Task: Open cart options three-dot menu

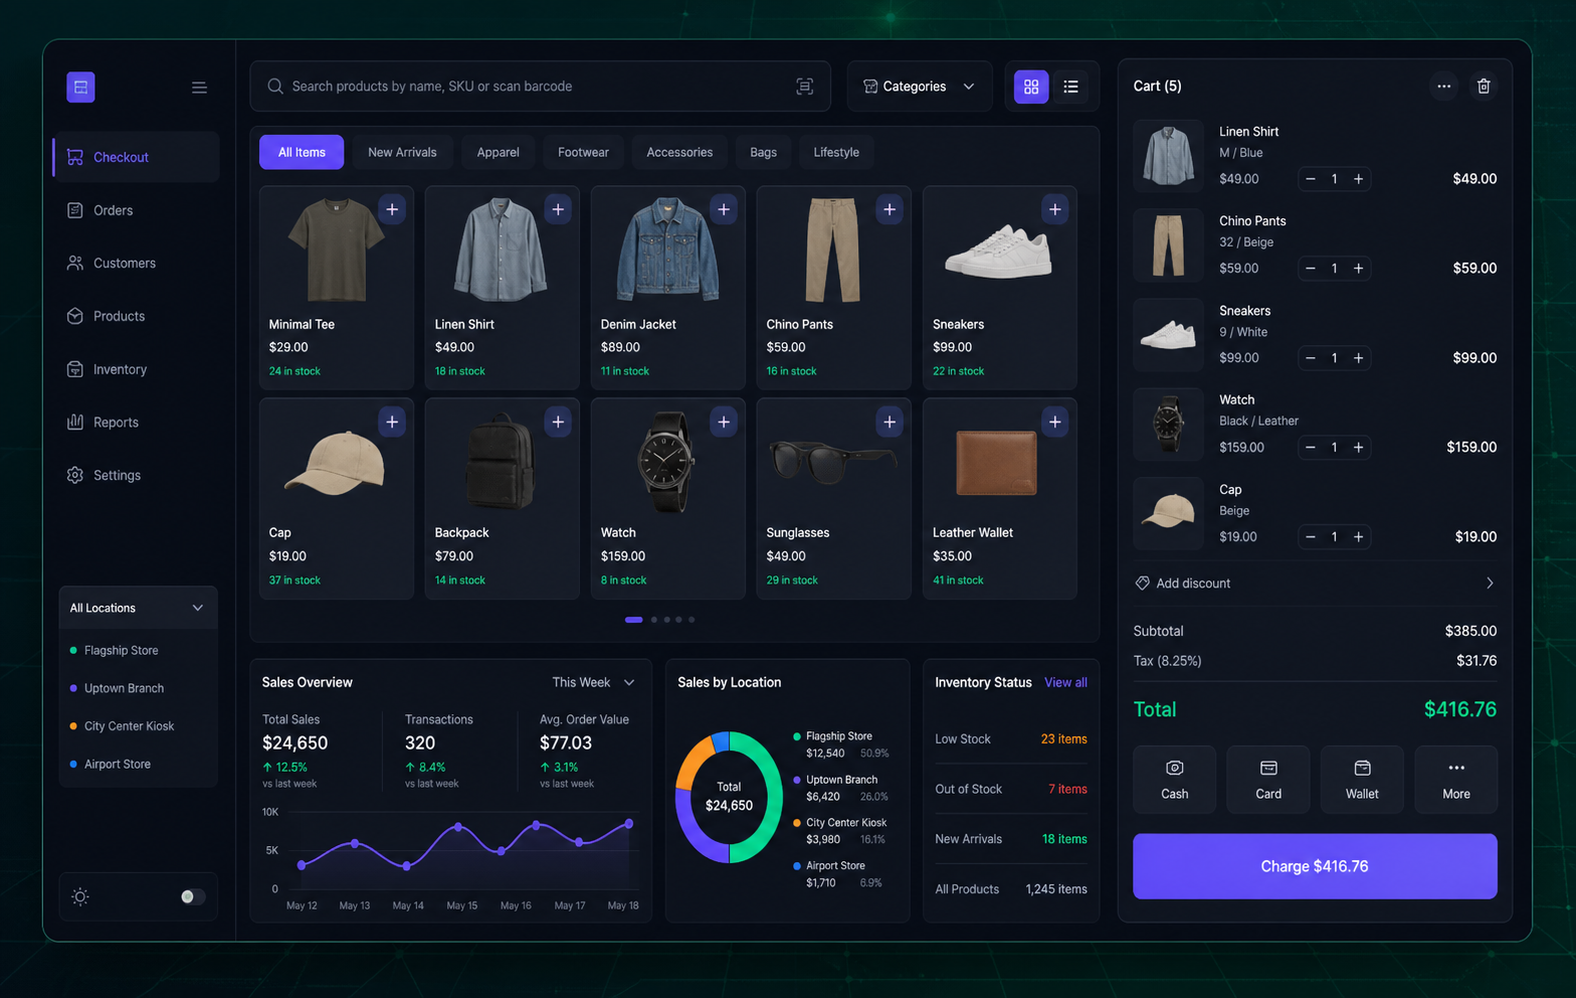Action: click(x=1444, y=86)
